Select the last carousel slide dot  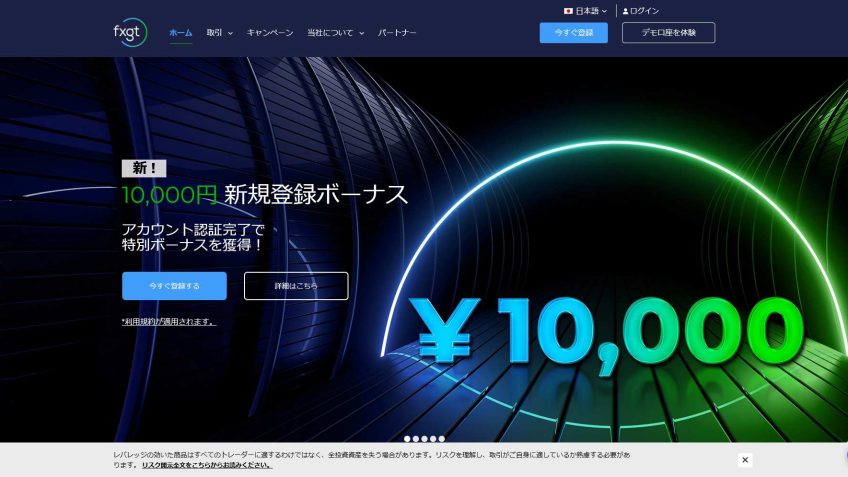pyautogui.click(x=441, y=439)
